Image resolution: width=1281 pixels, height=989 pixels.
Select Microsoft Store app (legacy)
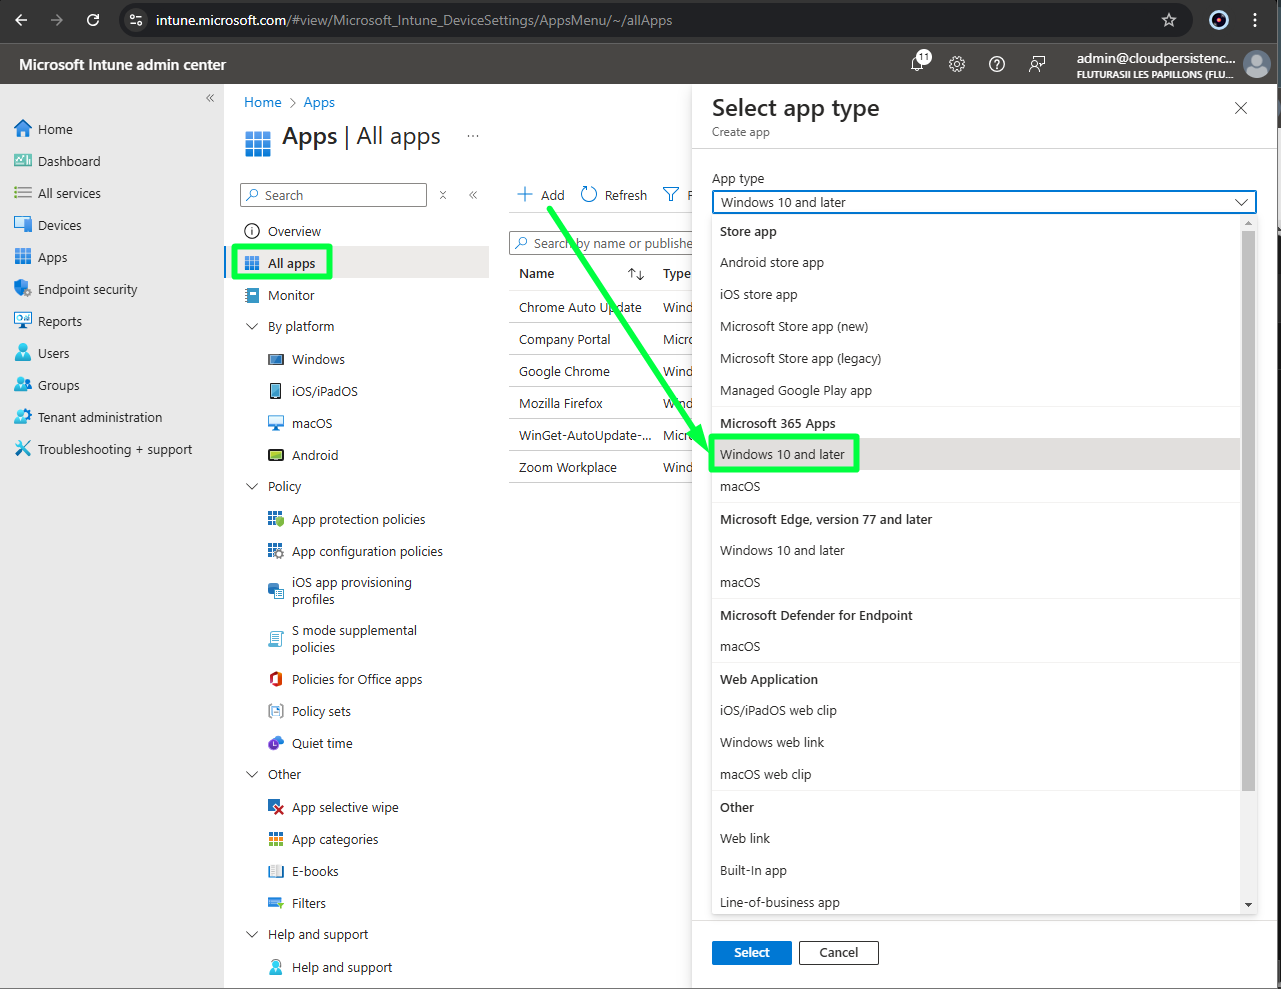pos(976,359)
